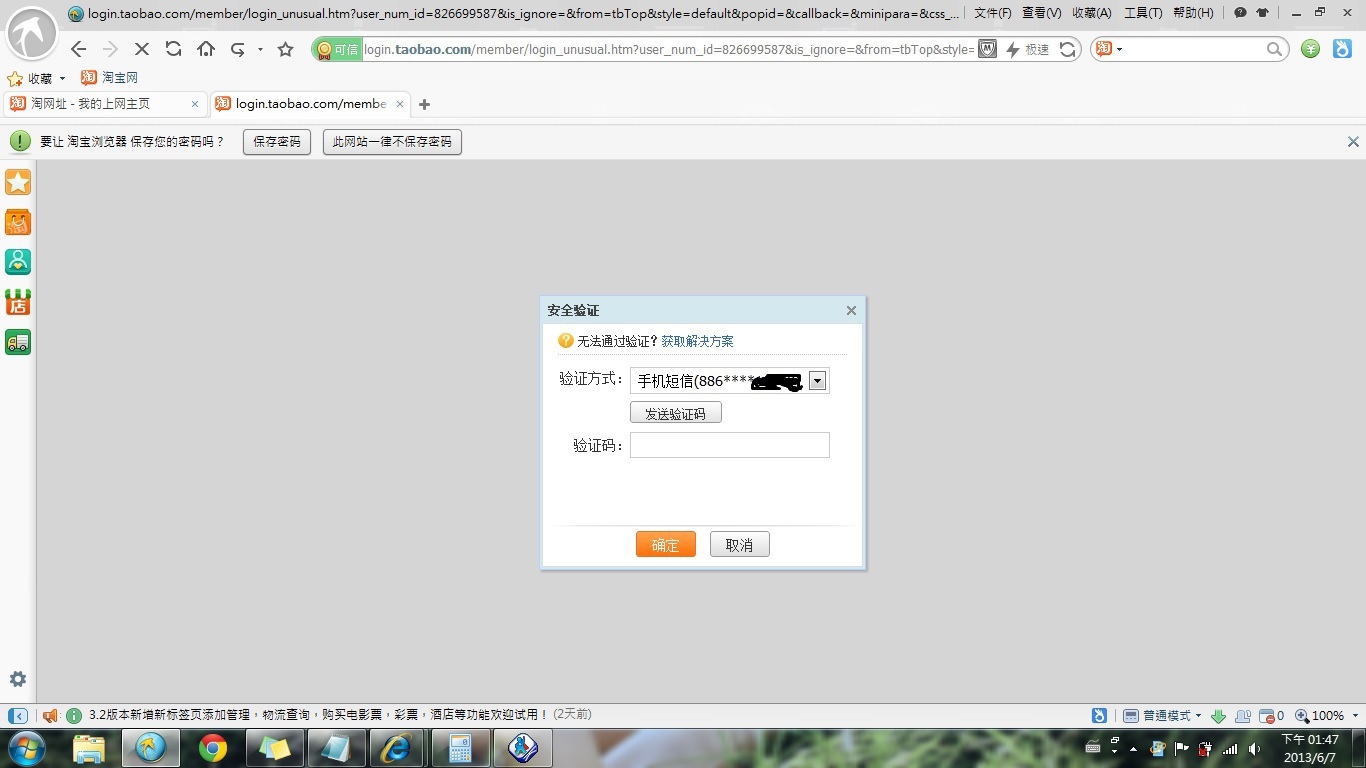Click the truck logistics icon in the sidebar
The image size is (1366, 768).
click(x=18, y=342)
